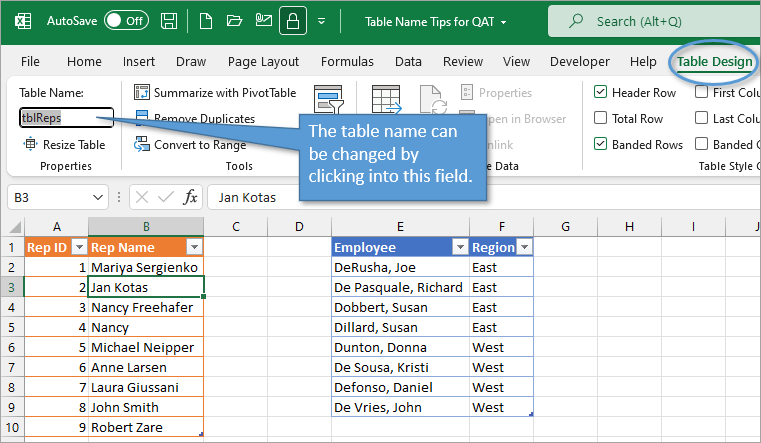The image size is (761, 443).
Task: Click the Save icon in Quick Access Toolbar
Action: [169, 20]
